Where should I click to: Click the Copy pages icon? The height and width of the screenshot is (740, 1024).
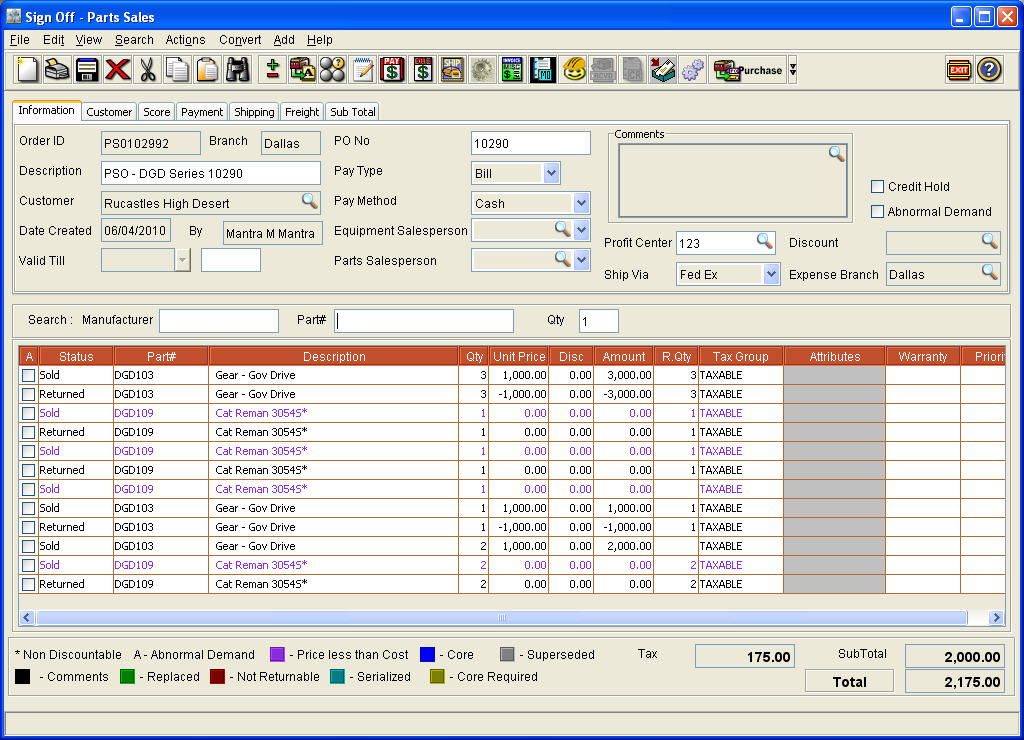pyautogui.click(x=177, y=69)
